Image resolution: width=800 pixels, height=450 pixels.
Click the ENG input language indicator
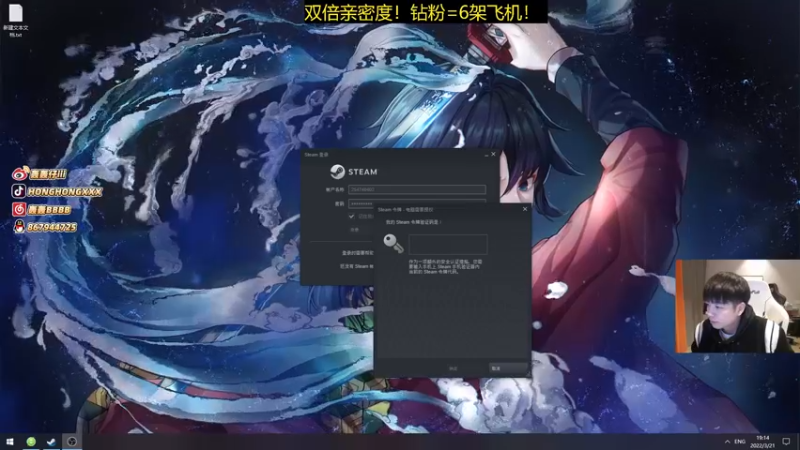point(740,442)
